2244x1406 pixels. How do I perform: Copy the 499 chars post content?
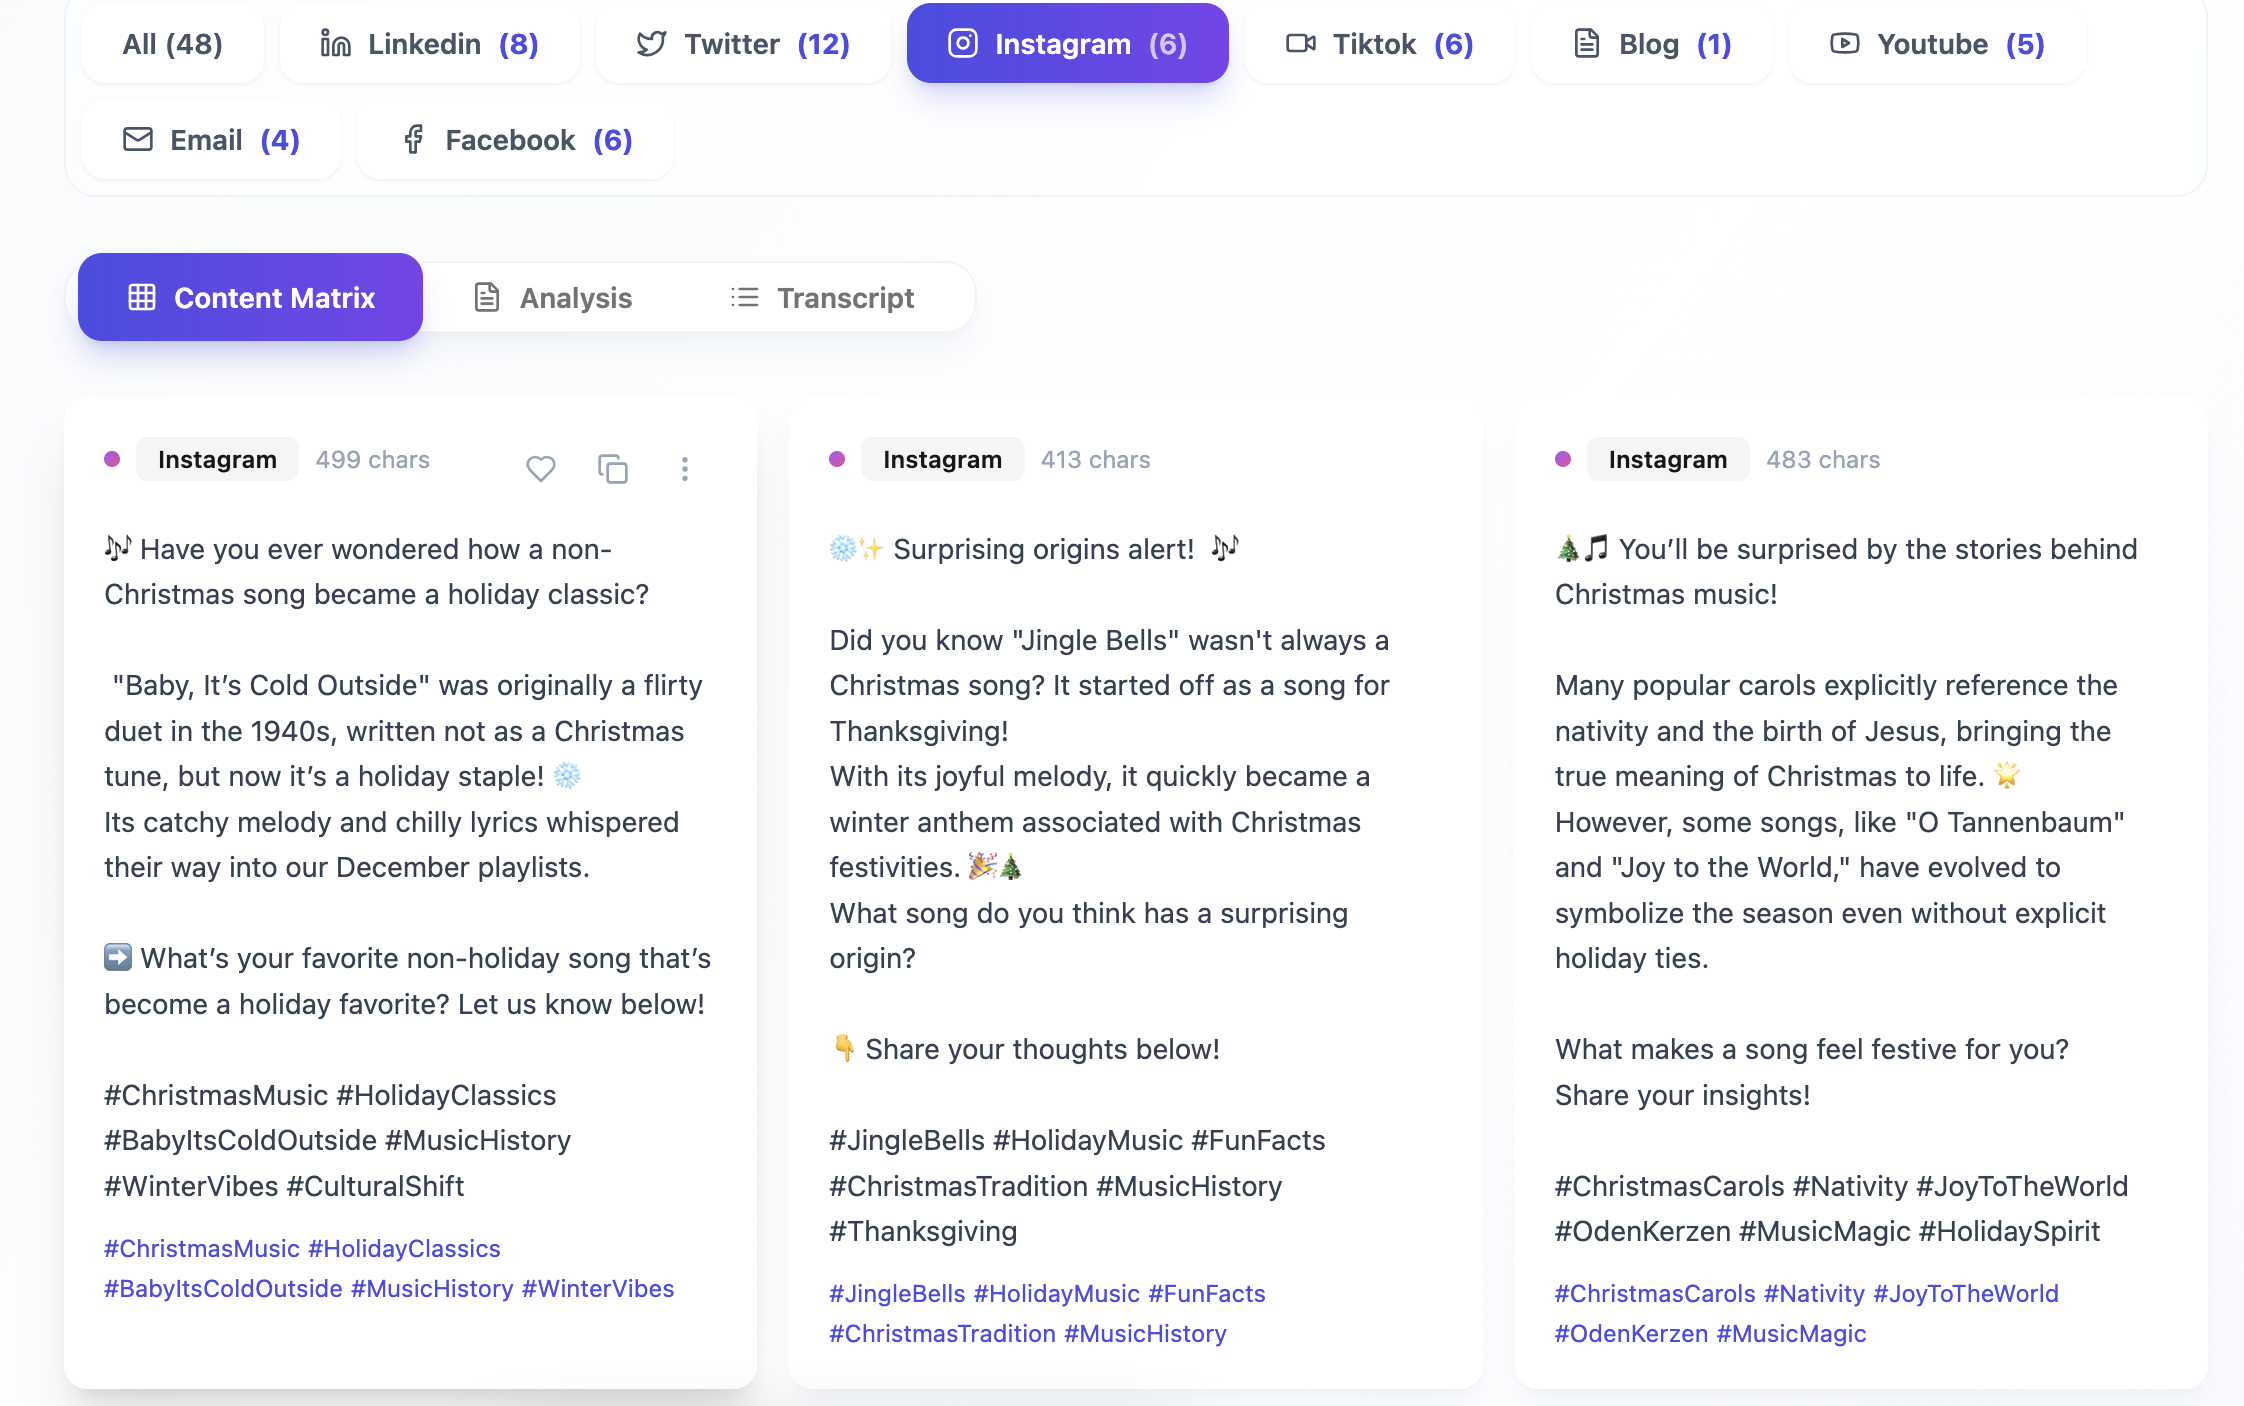click(612, 468)
